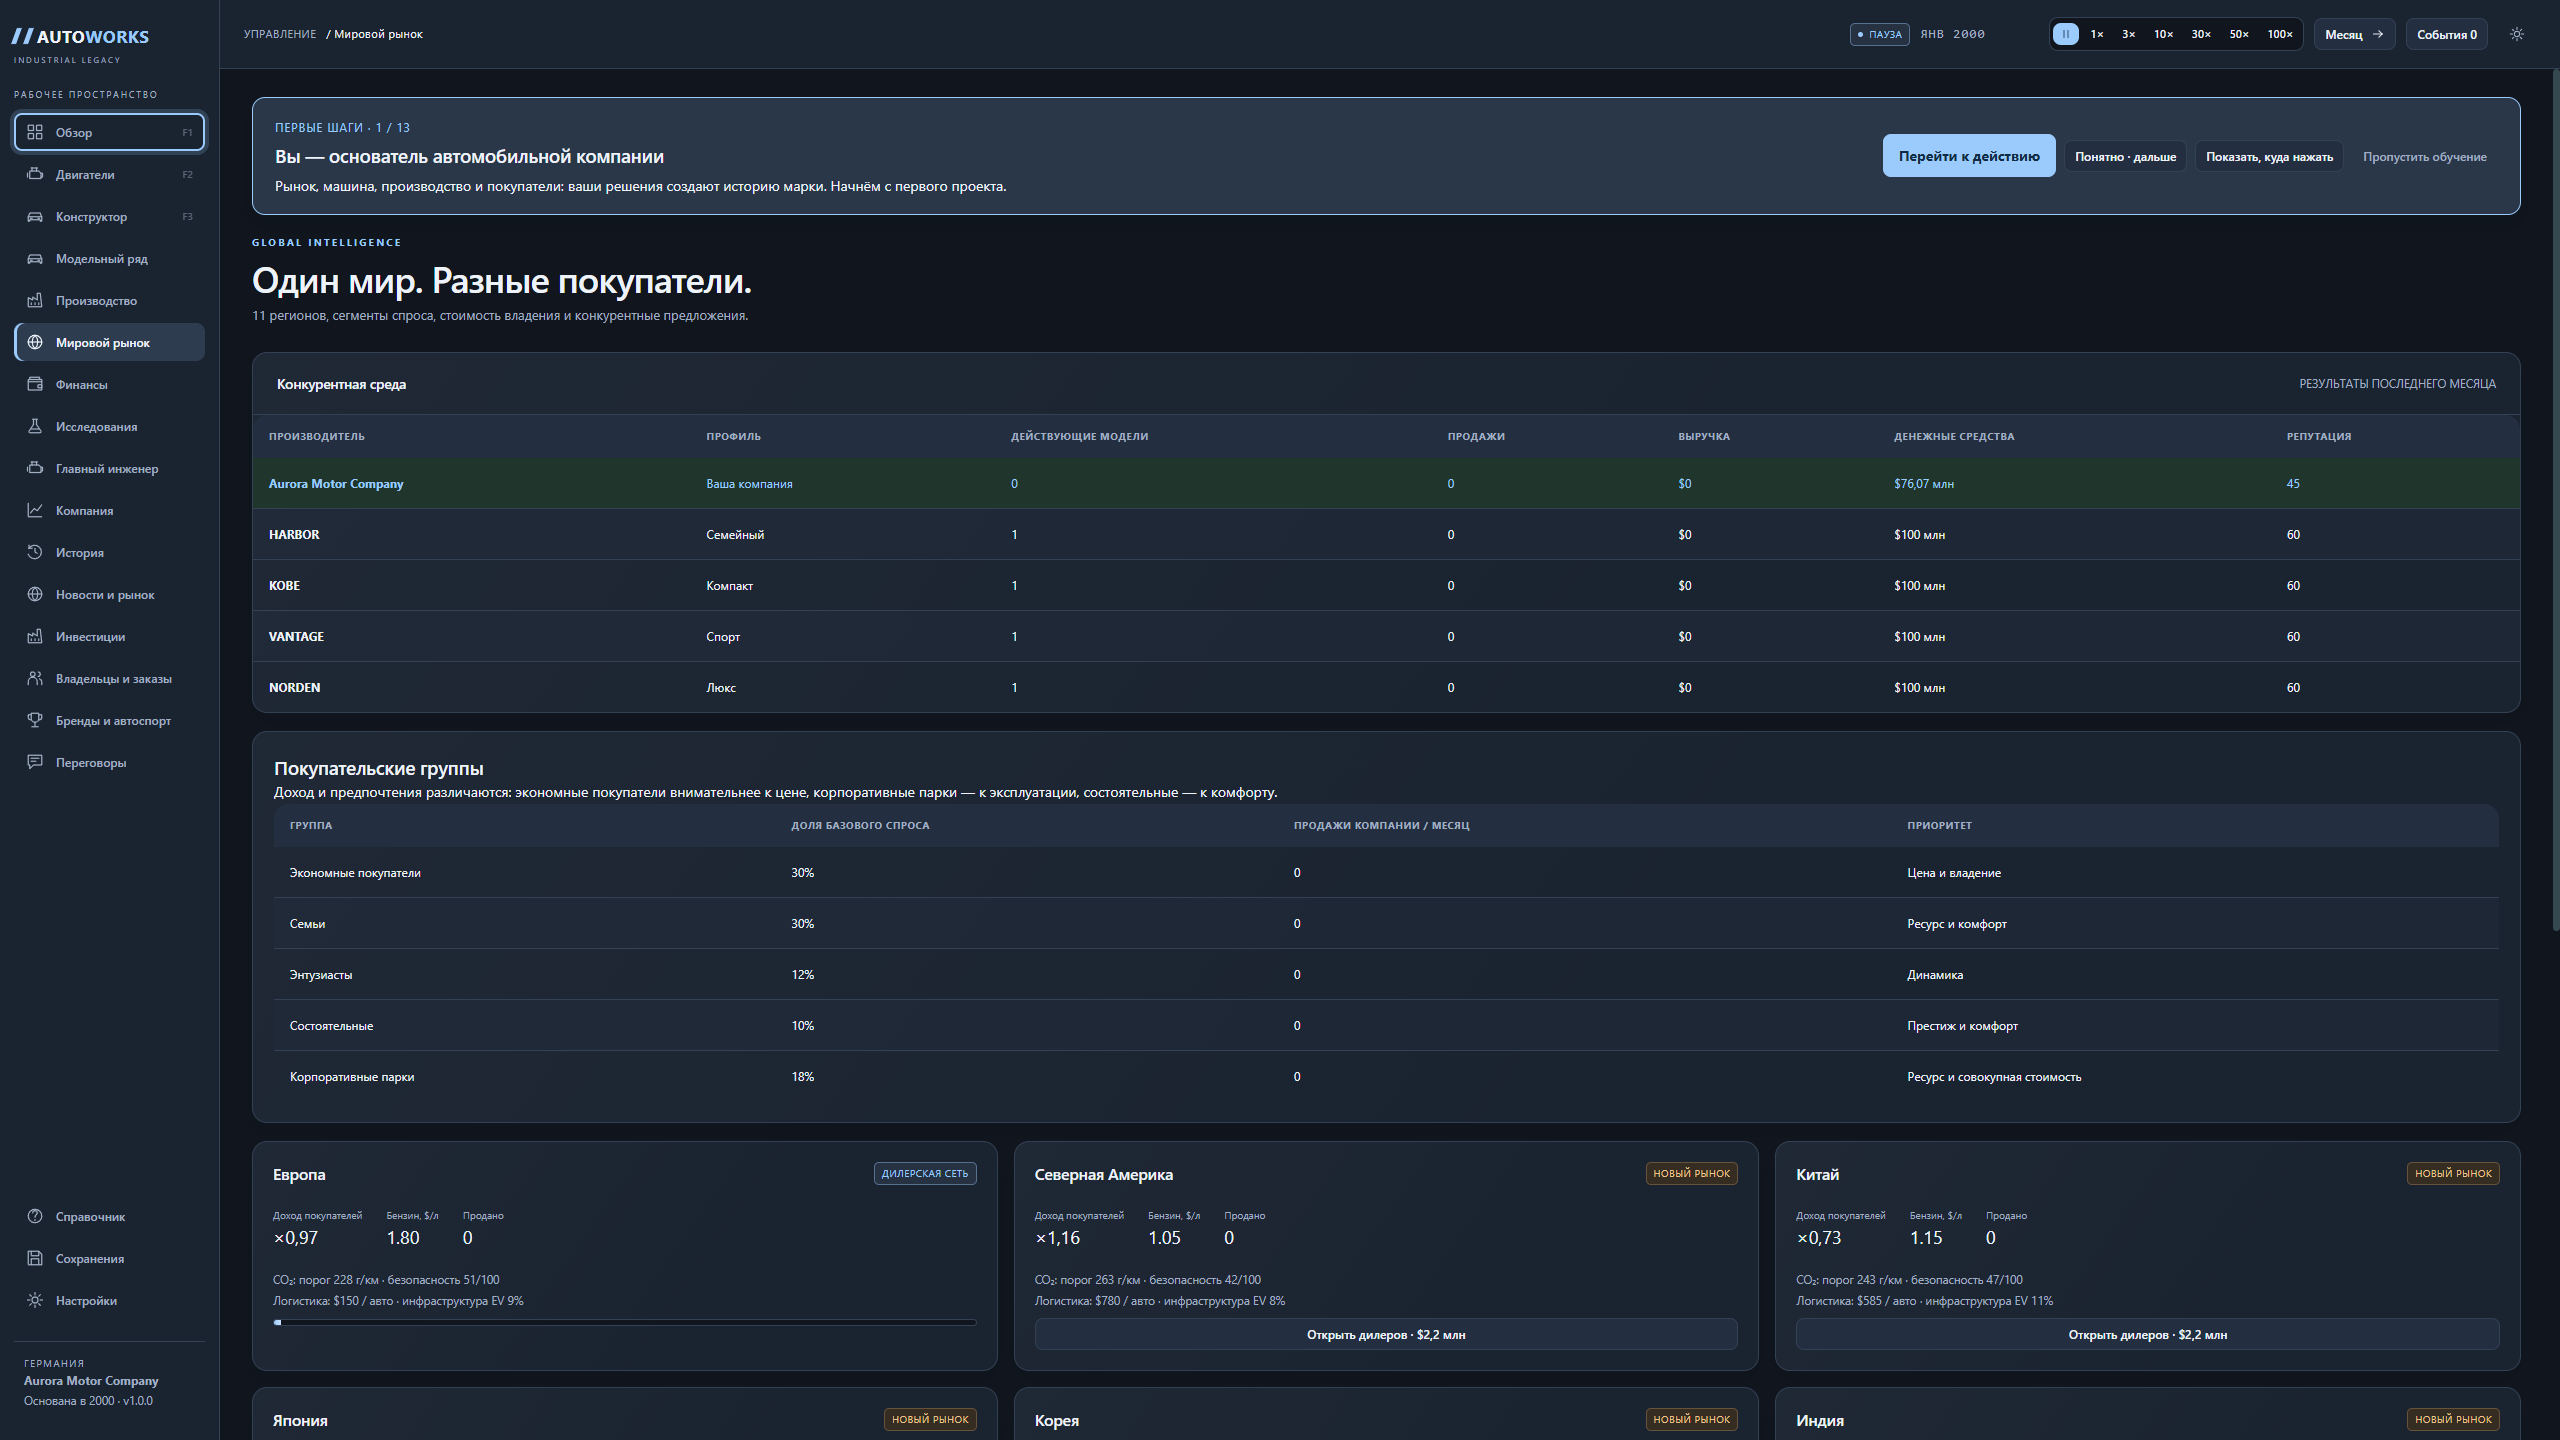
Task: Open the Финансы wallet icon
Action: point(35,384)
